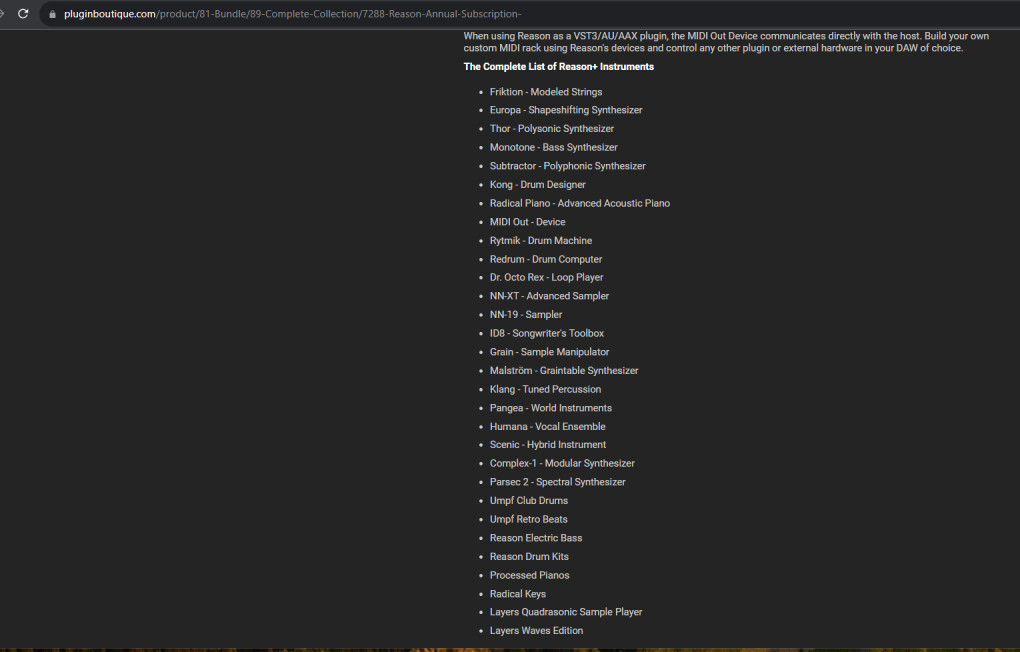Image resolution: width=1020 pixels, height=652 pixels.
Task: Click the browser reload icon
Action: coord(23,14)
